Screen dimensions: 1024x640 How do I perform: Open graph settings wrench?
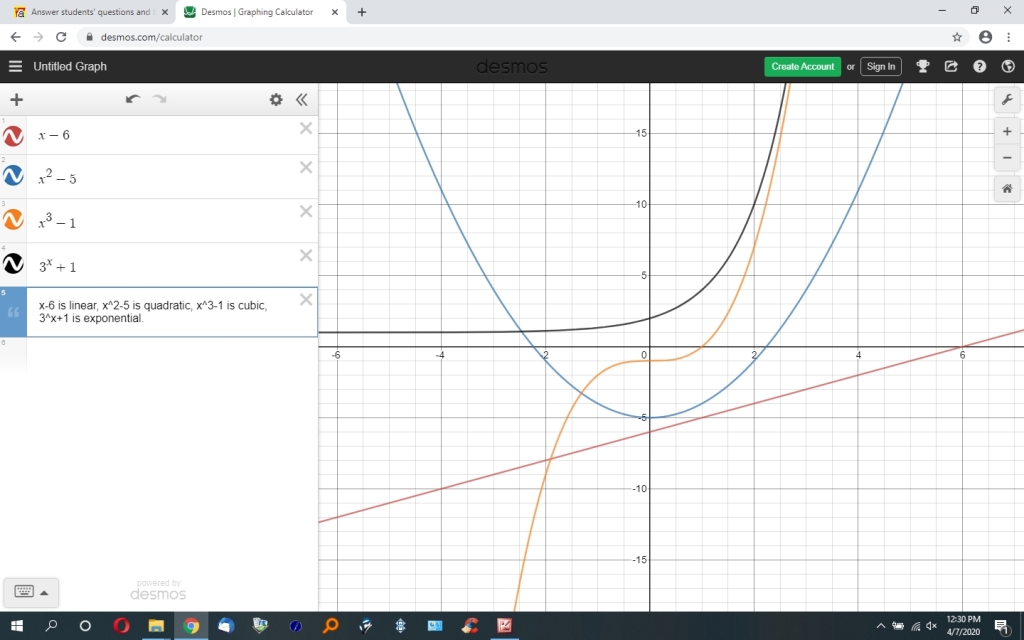1007,100
